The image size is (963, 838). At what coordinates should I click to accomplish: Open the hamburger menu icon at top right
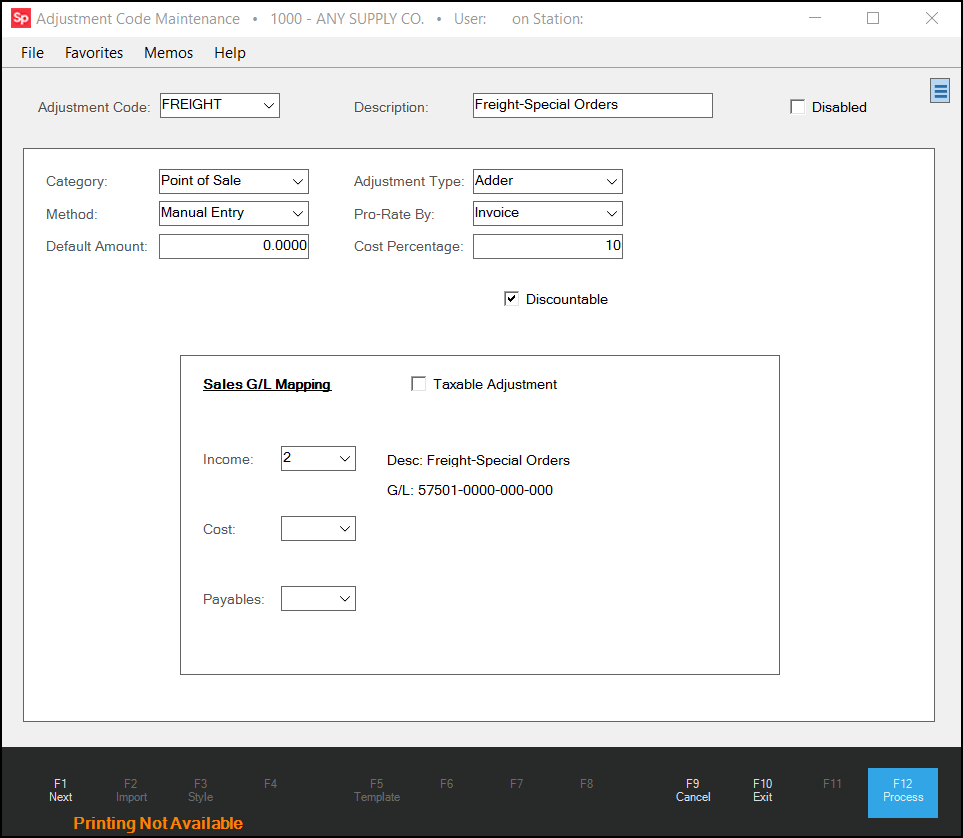tap(940, 92)
